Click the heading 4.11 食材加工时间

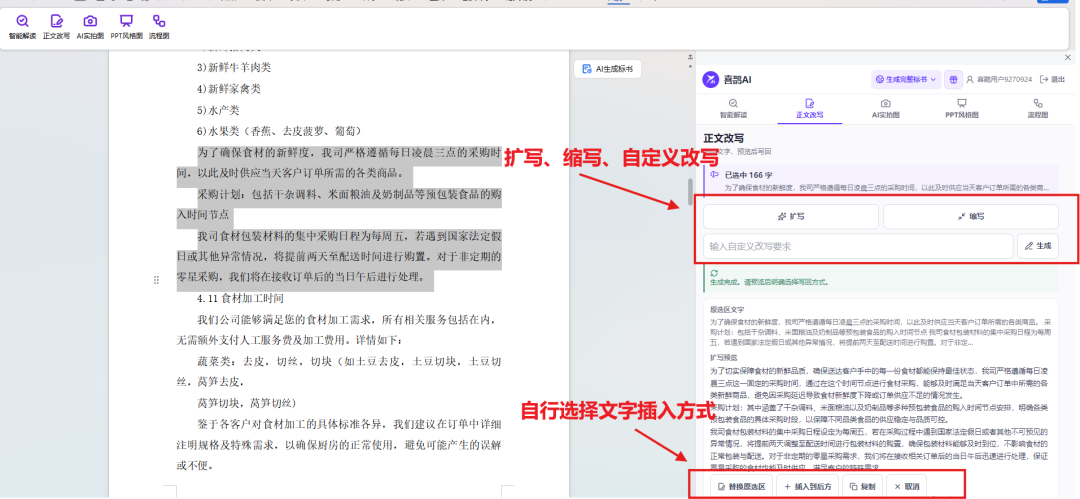click(x=240, y=299)
